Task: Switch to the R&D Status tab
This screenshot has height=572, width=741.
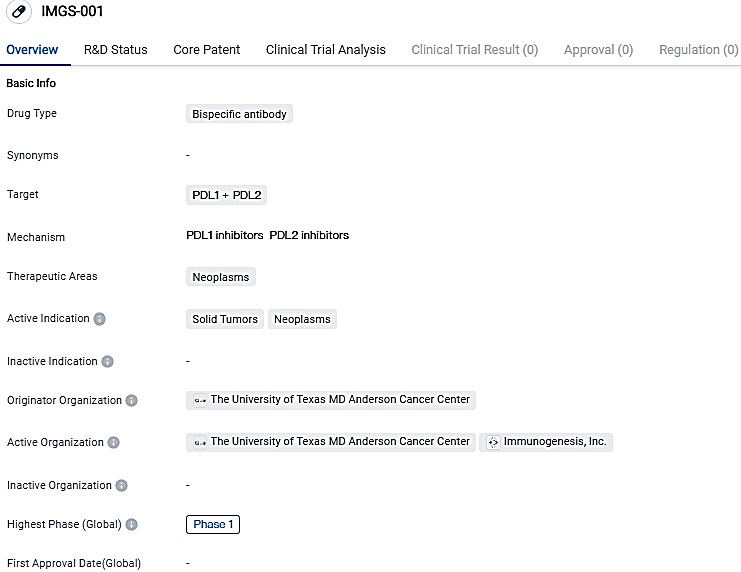Action: point(115,50)
